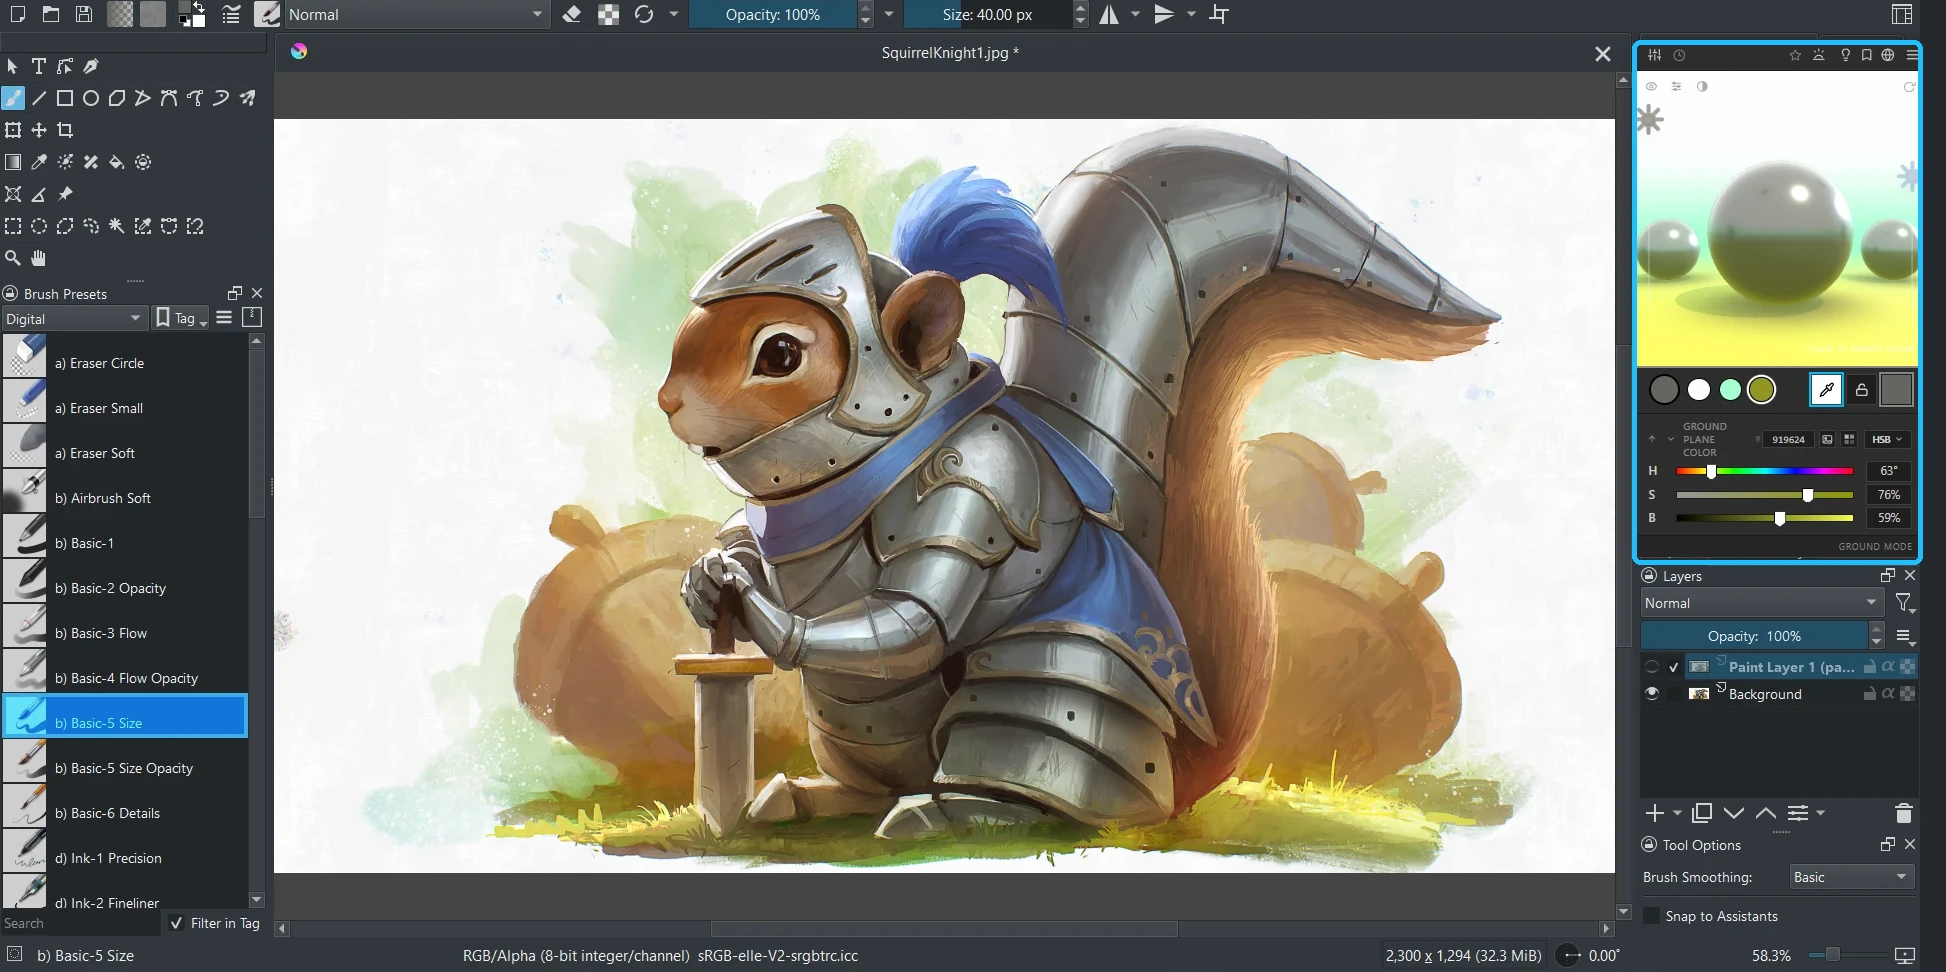Image resolution: width=1946 pixels, height=972 pixels.
Task: Select the Ellipse shape tool
Action: point(91,98)
